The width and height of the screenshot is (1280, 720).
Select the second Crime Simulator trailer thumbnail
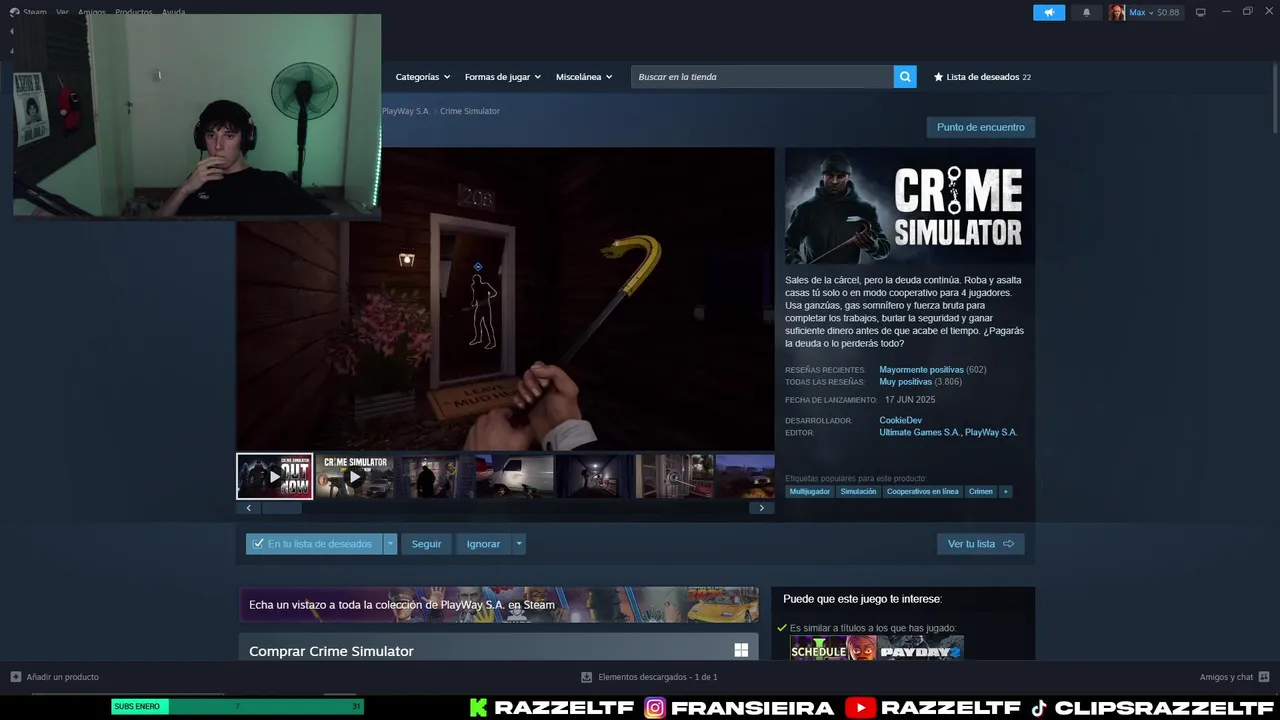354,476
